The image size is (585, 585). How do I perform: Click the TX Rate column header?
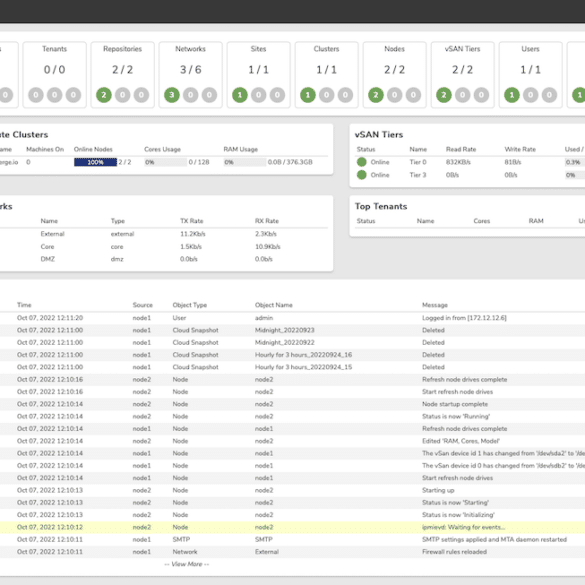(192, 221)
